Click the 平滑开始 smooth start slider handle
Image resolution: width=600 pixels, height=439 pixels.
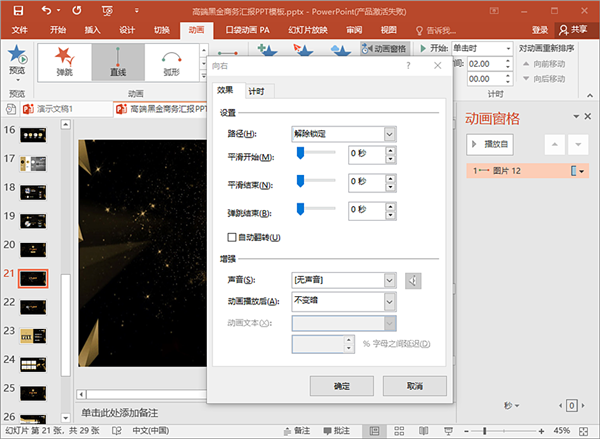pos(300,153)
